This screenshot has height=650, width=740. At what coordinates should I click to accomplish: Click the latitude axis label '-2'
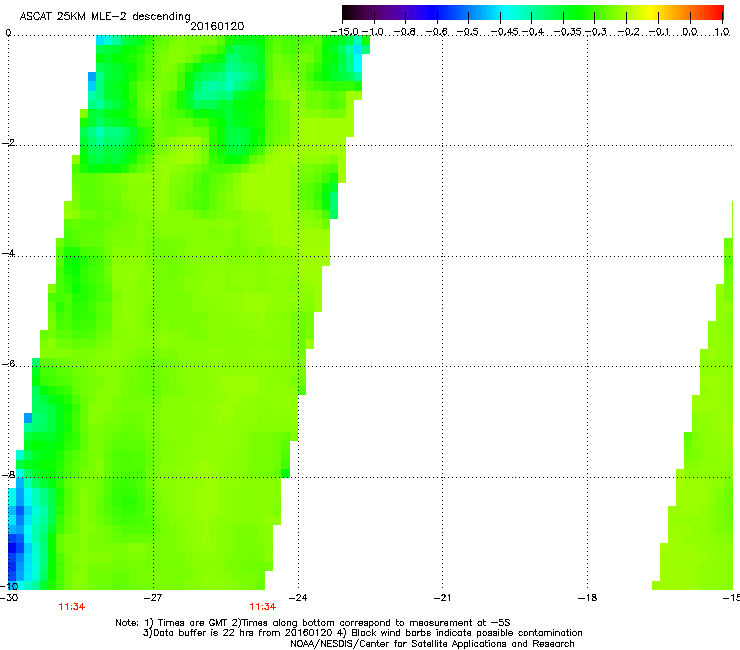(x=8, y=143)
